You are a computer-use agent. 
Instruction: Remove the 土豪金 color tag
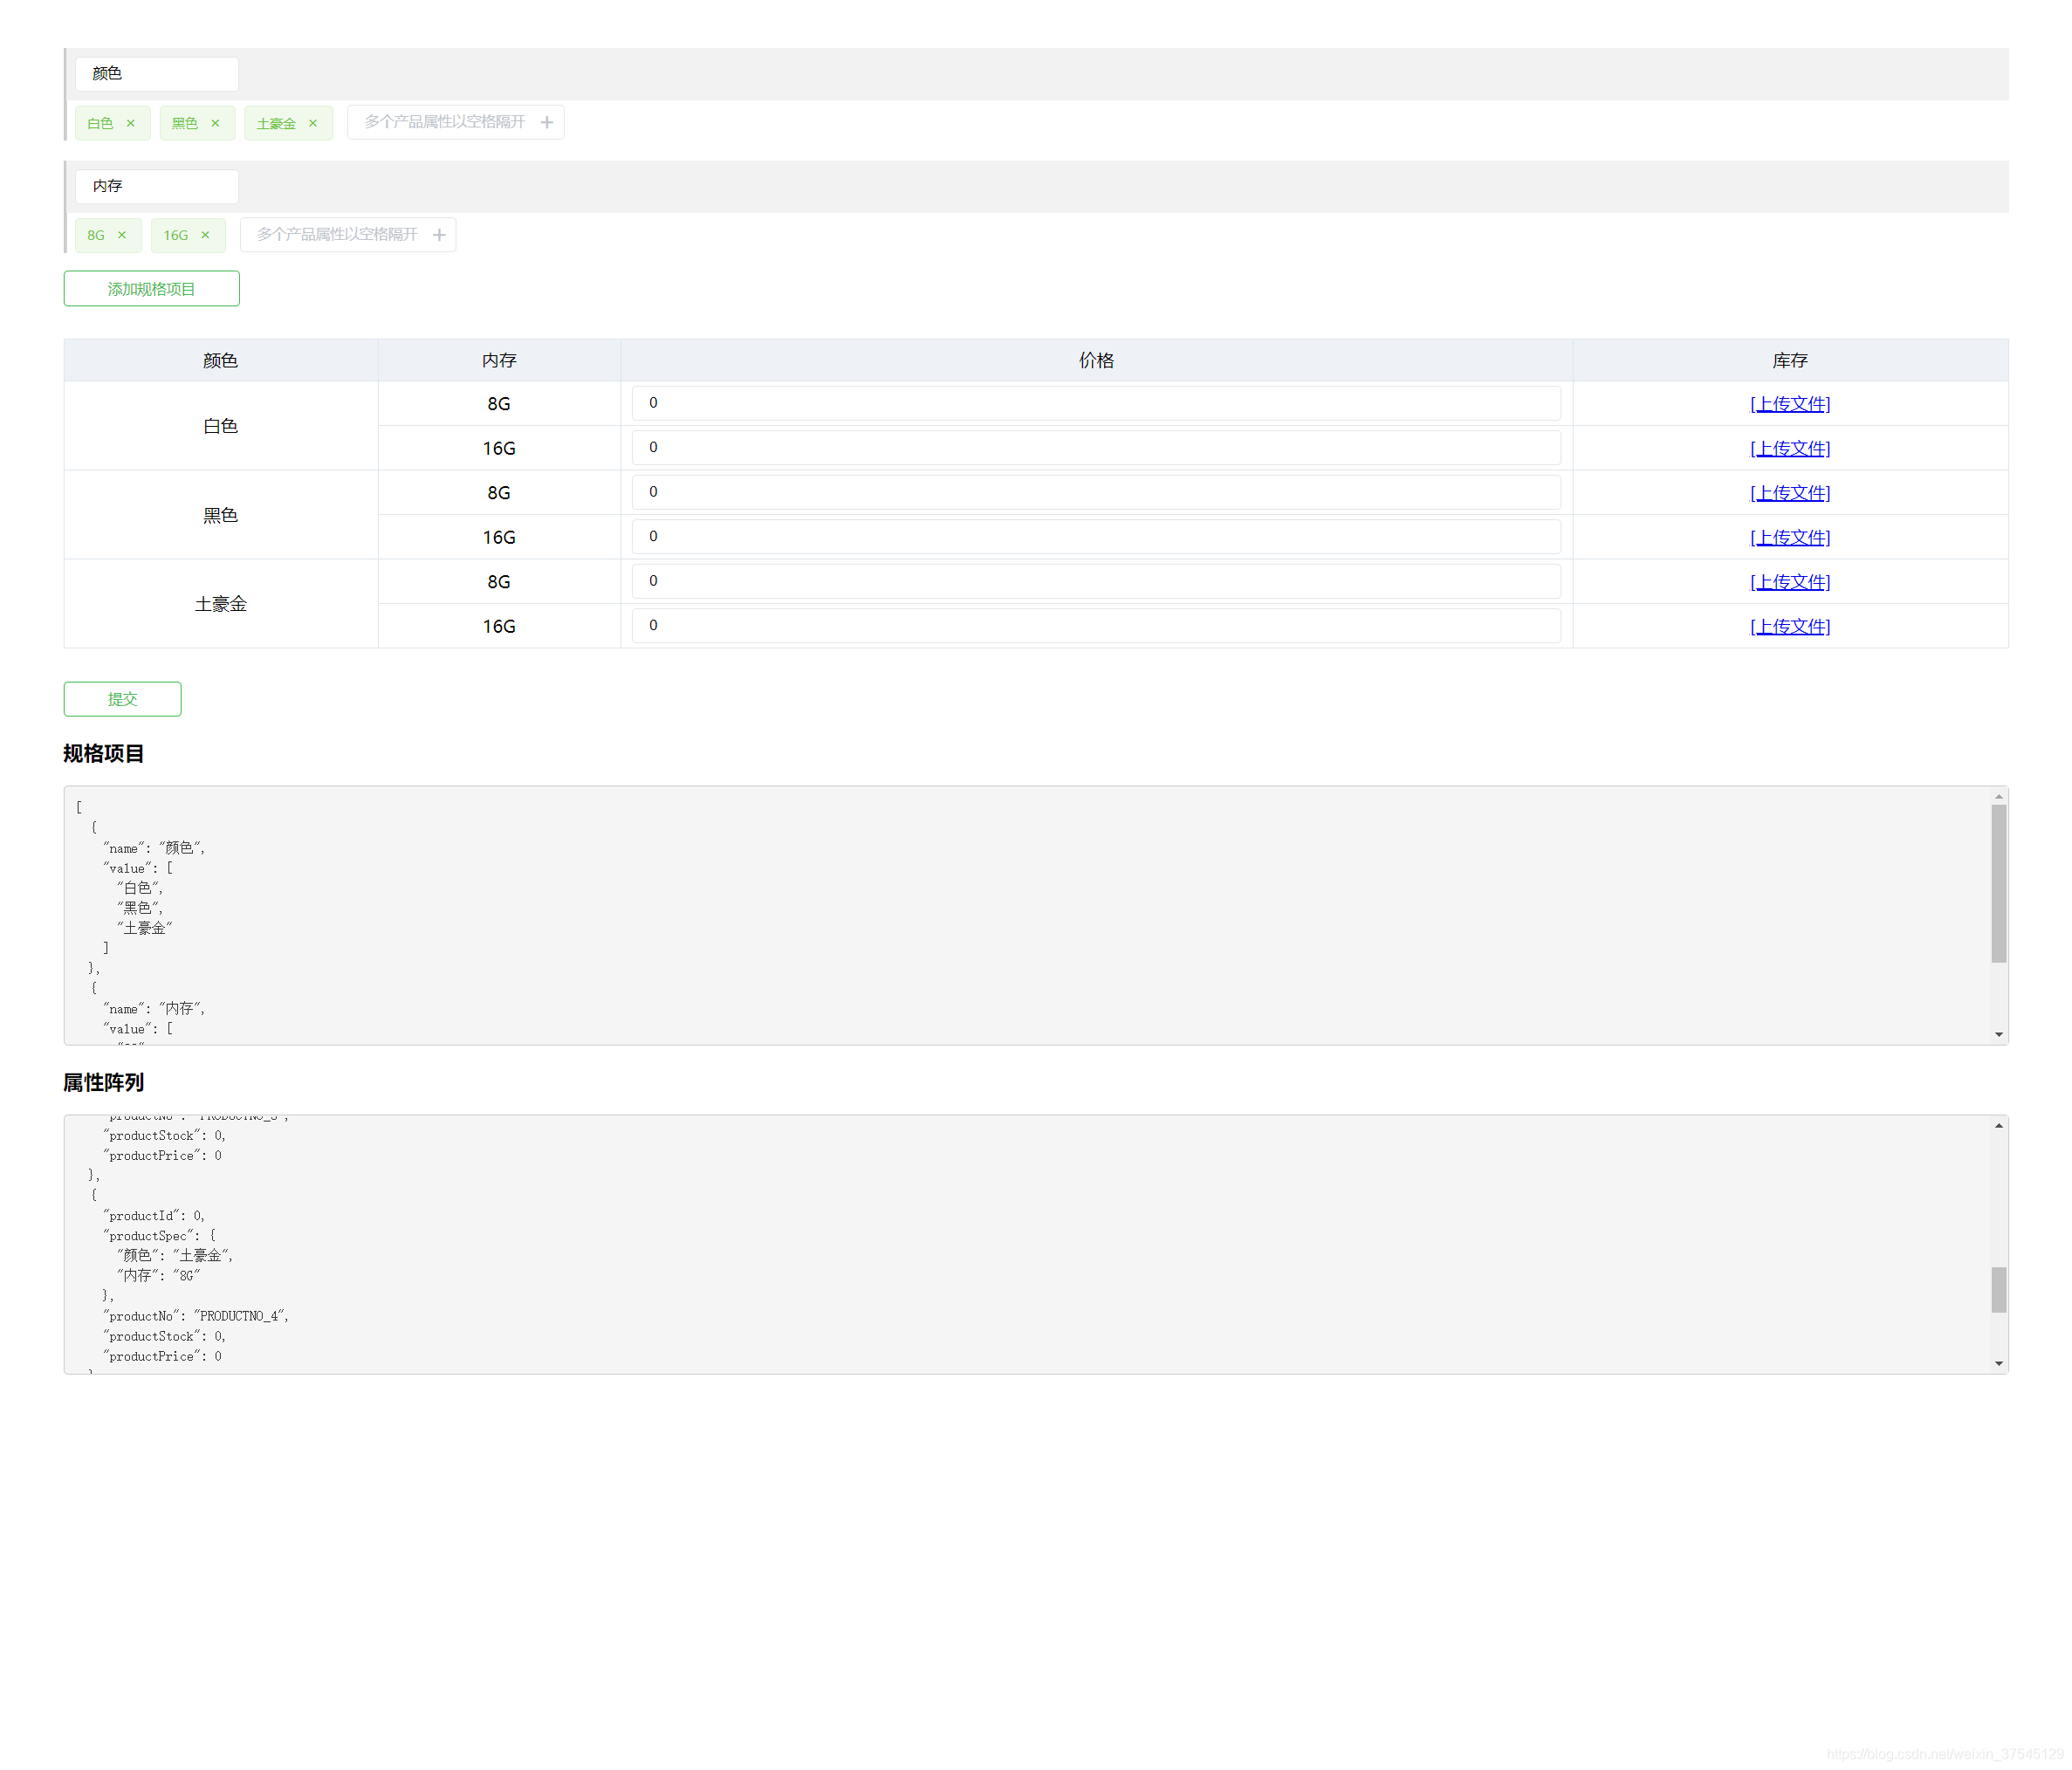pos(313,123)
